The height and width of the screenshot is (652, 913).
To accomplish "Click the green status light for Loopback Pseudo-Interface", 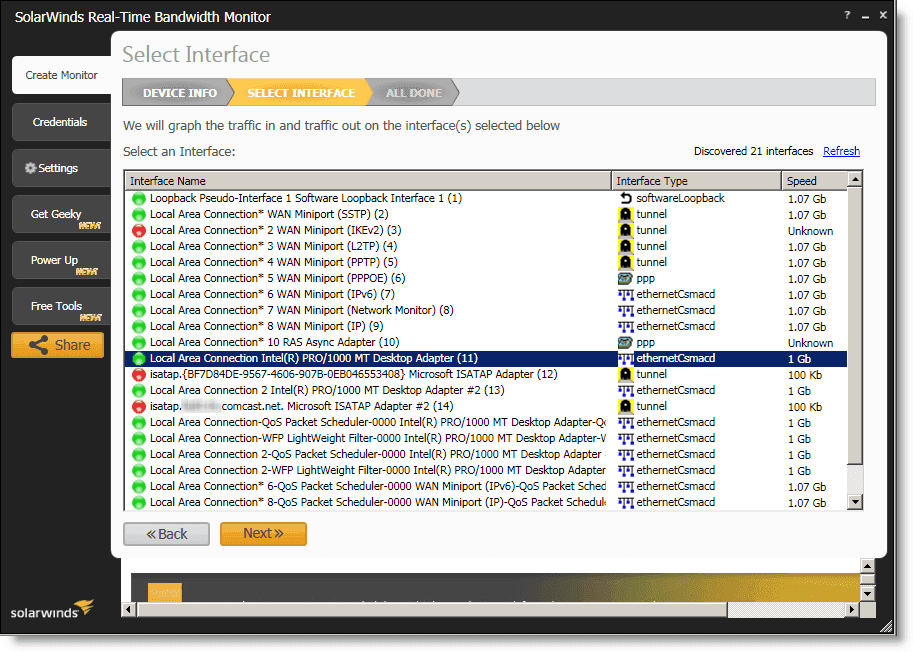I will point(138,198).
